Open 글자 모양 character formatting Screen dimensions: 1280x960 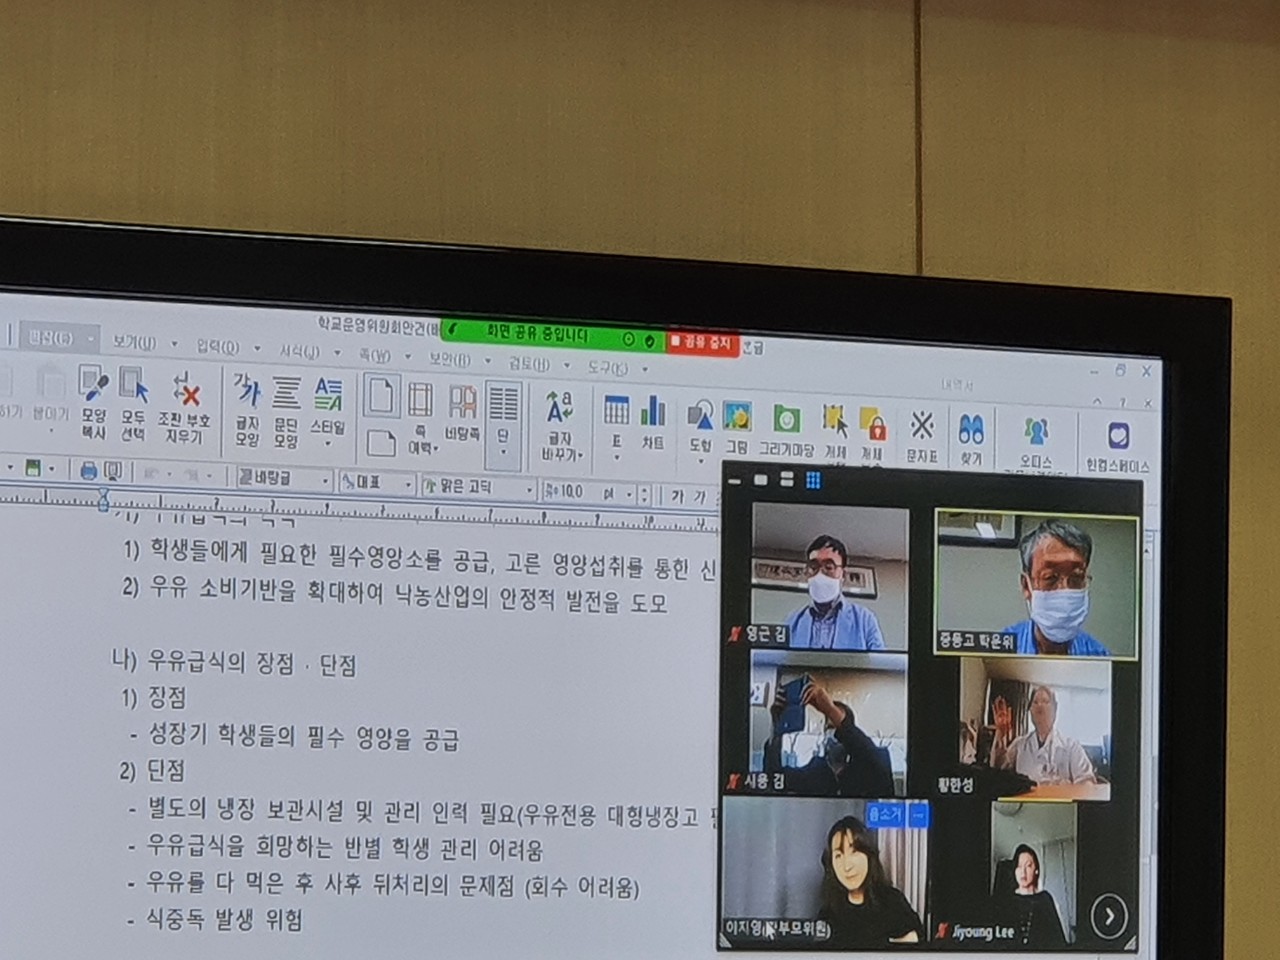point(247,411)
